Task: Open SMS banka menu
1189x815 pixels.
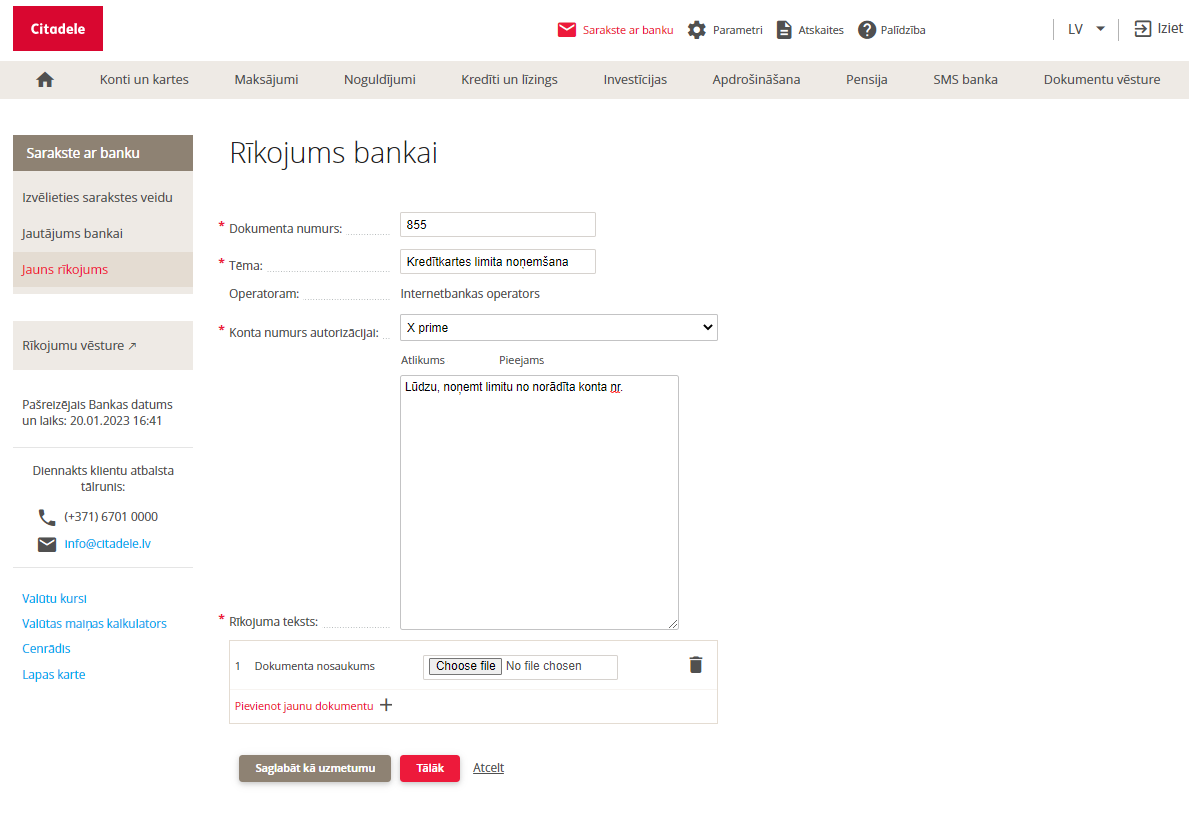Action: (x=965, y=80)
